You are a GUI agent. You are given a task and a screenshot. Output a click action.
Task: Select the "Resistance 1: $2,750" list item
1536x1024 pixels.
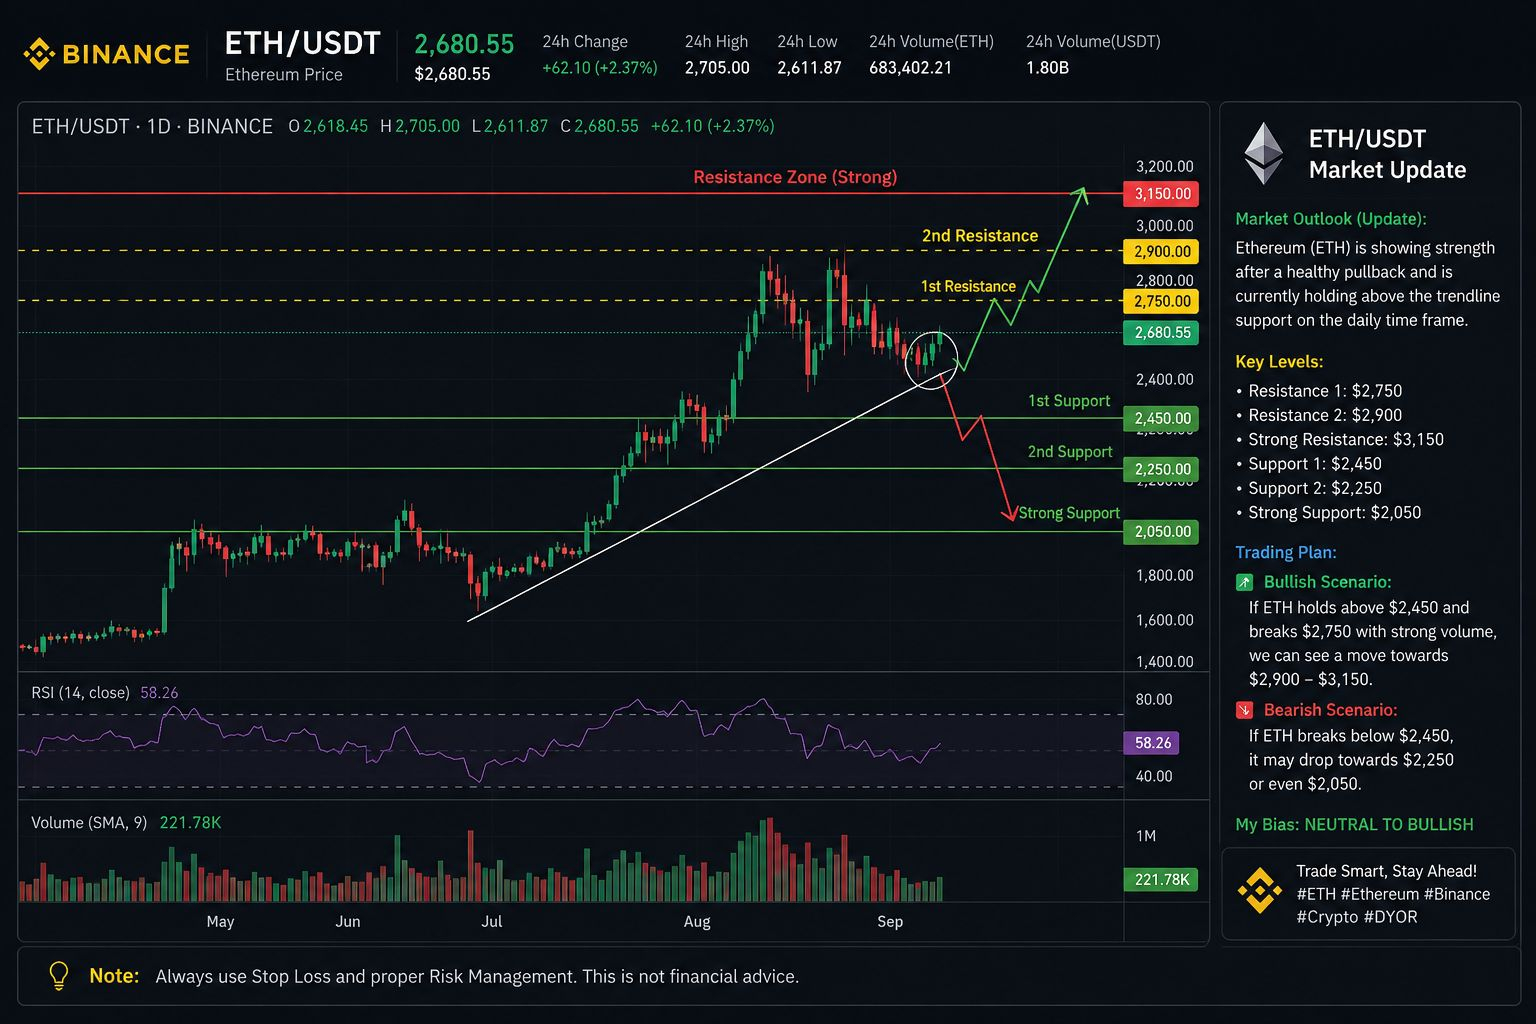coord(1319,391)
